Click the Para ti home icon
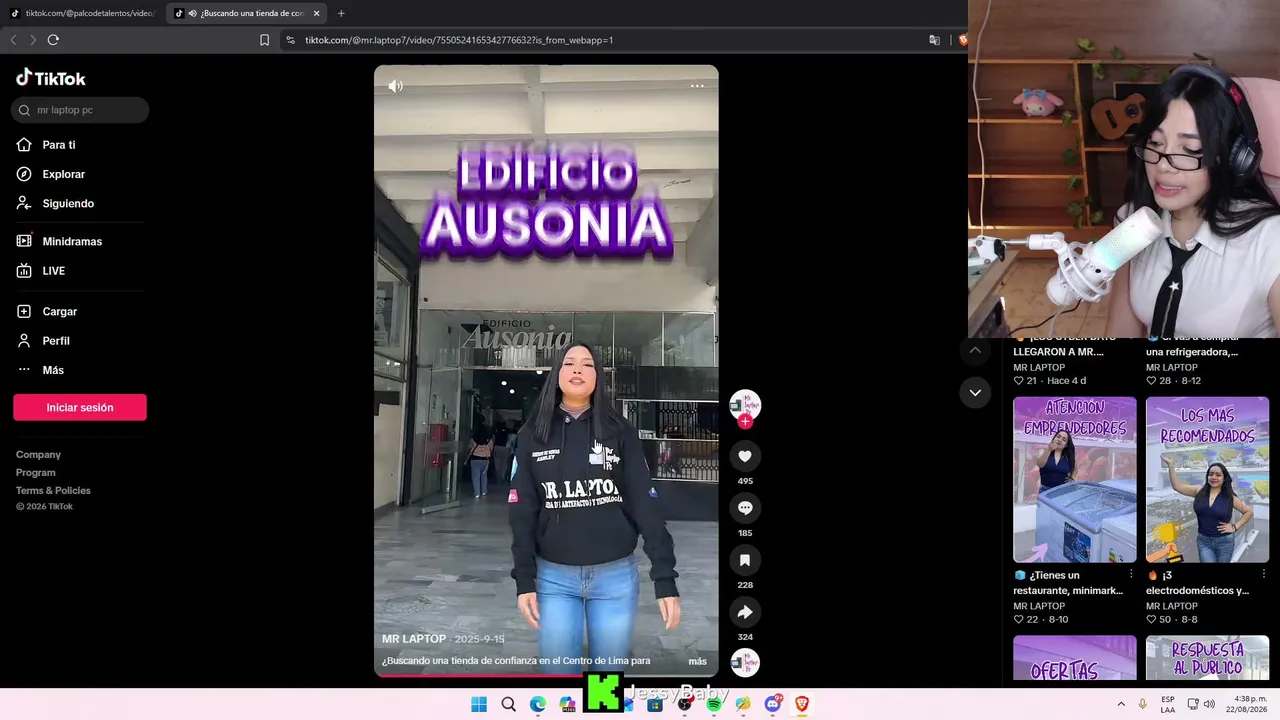1280x720 pixels. pos(24,145)
